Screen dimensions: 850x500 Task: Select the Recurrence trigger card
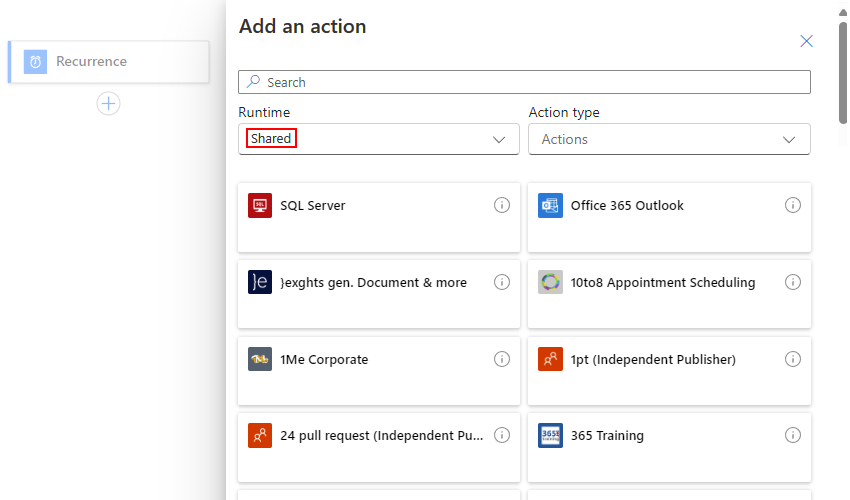point(108,62)
